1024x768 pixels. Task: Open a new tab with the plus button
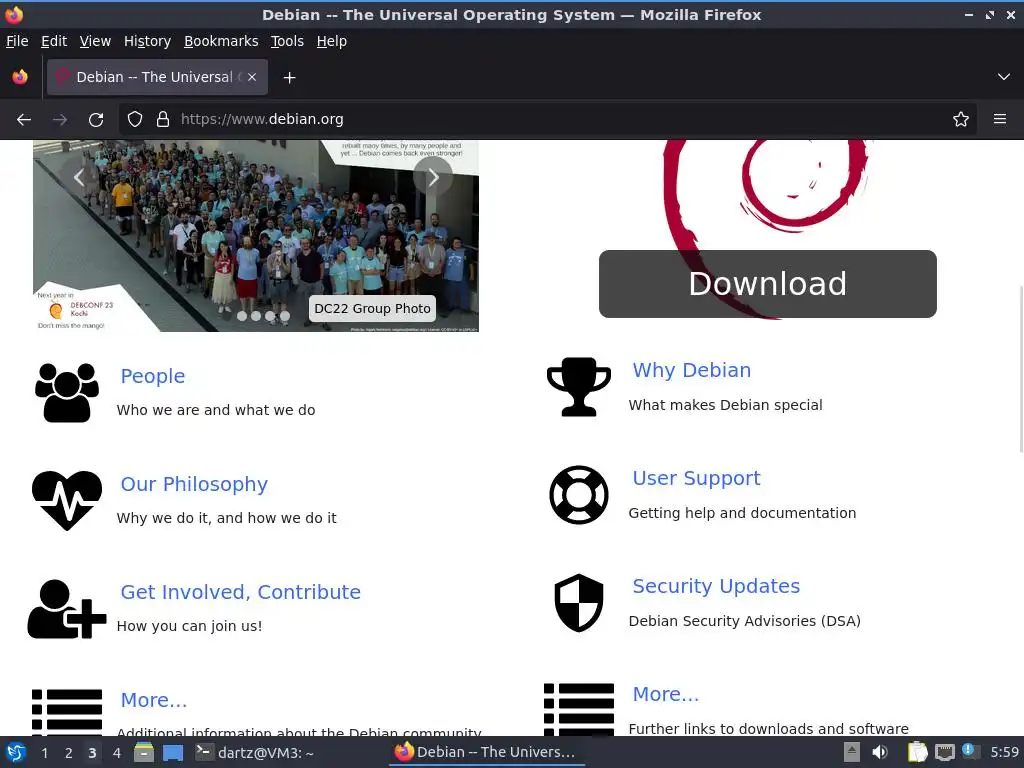(289, 78)
